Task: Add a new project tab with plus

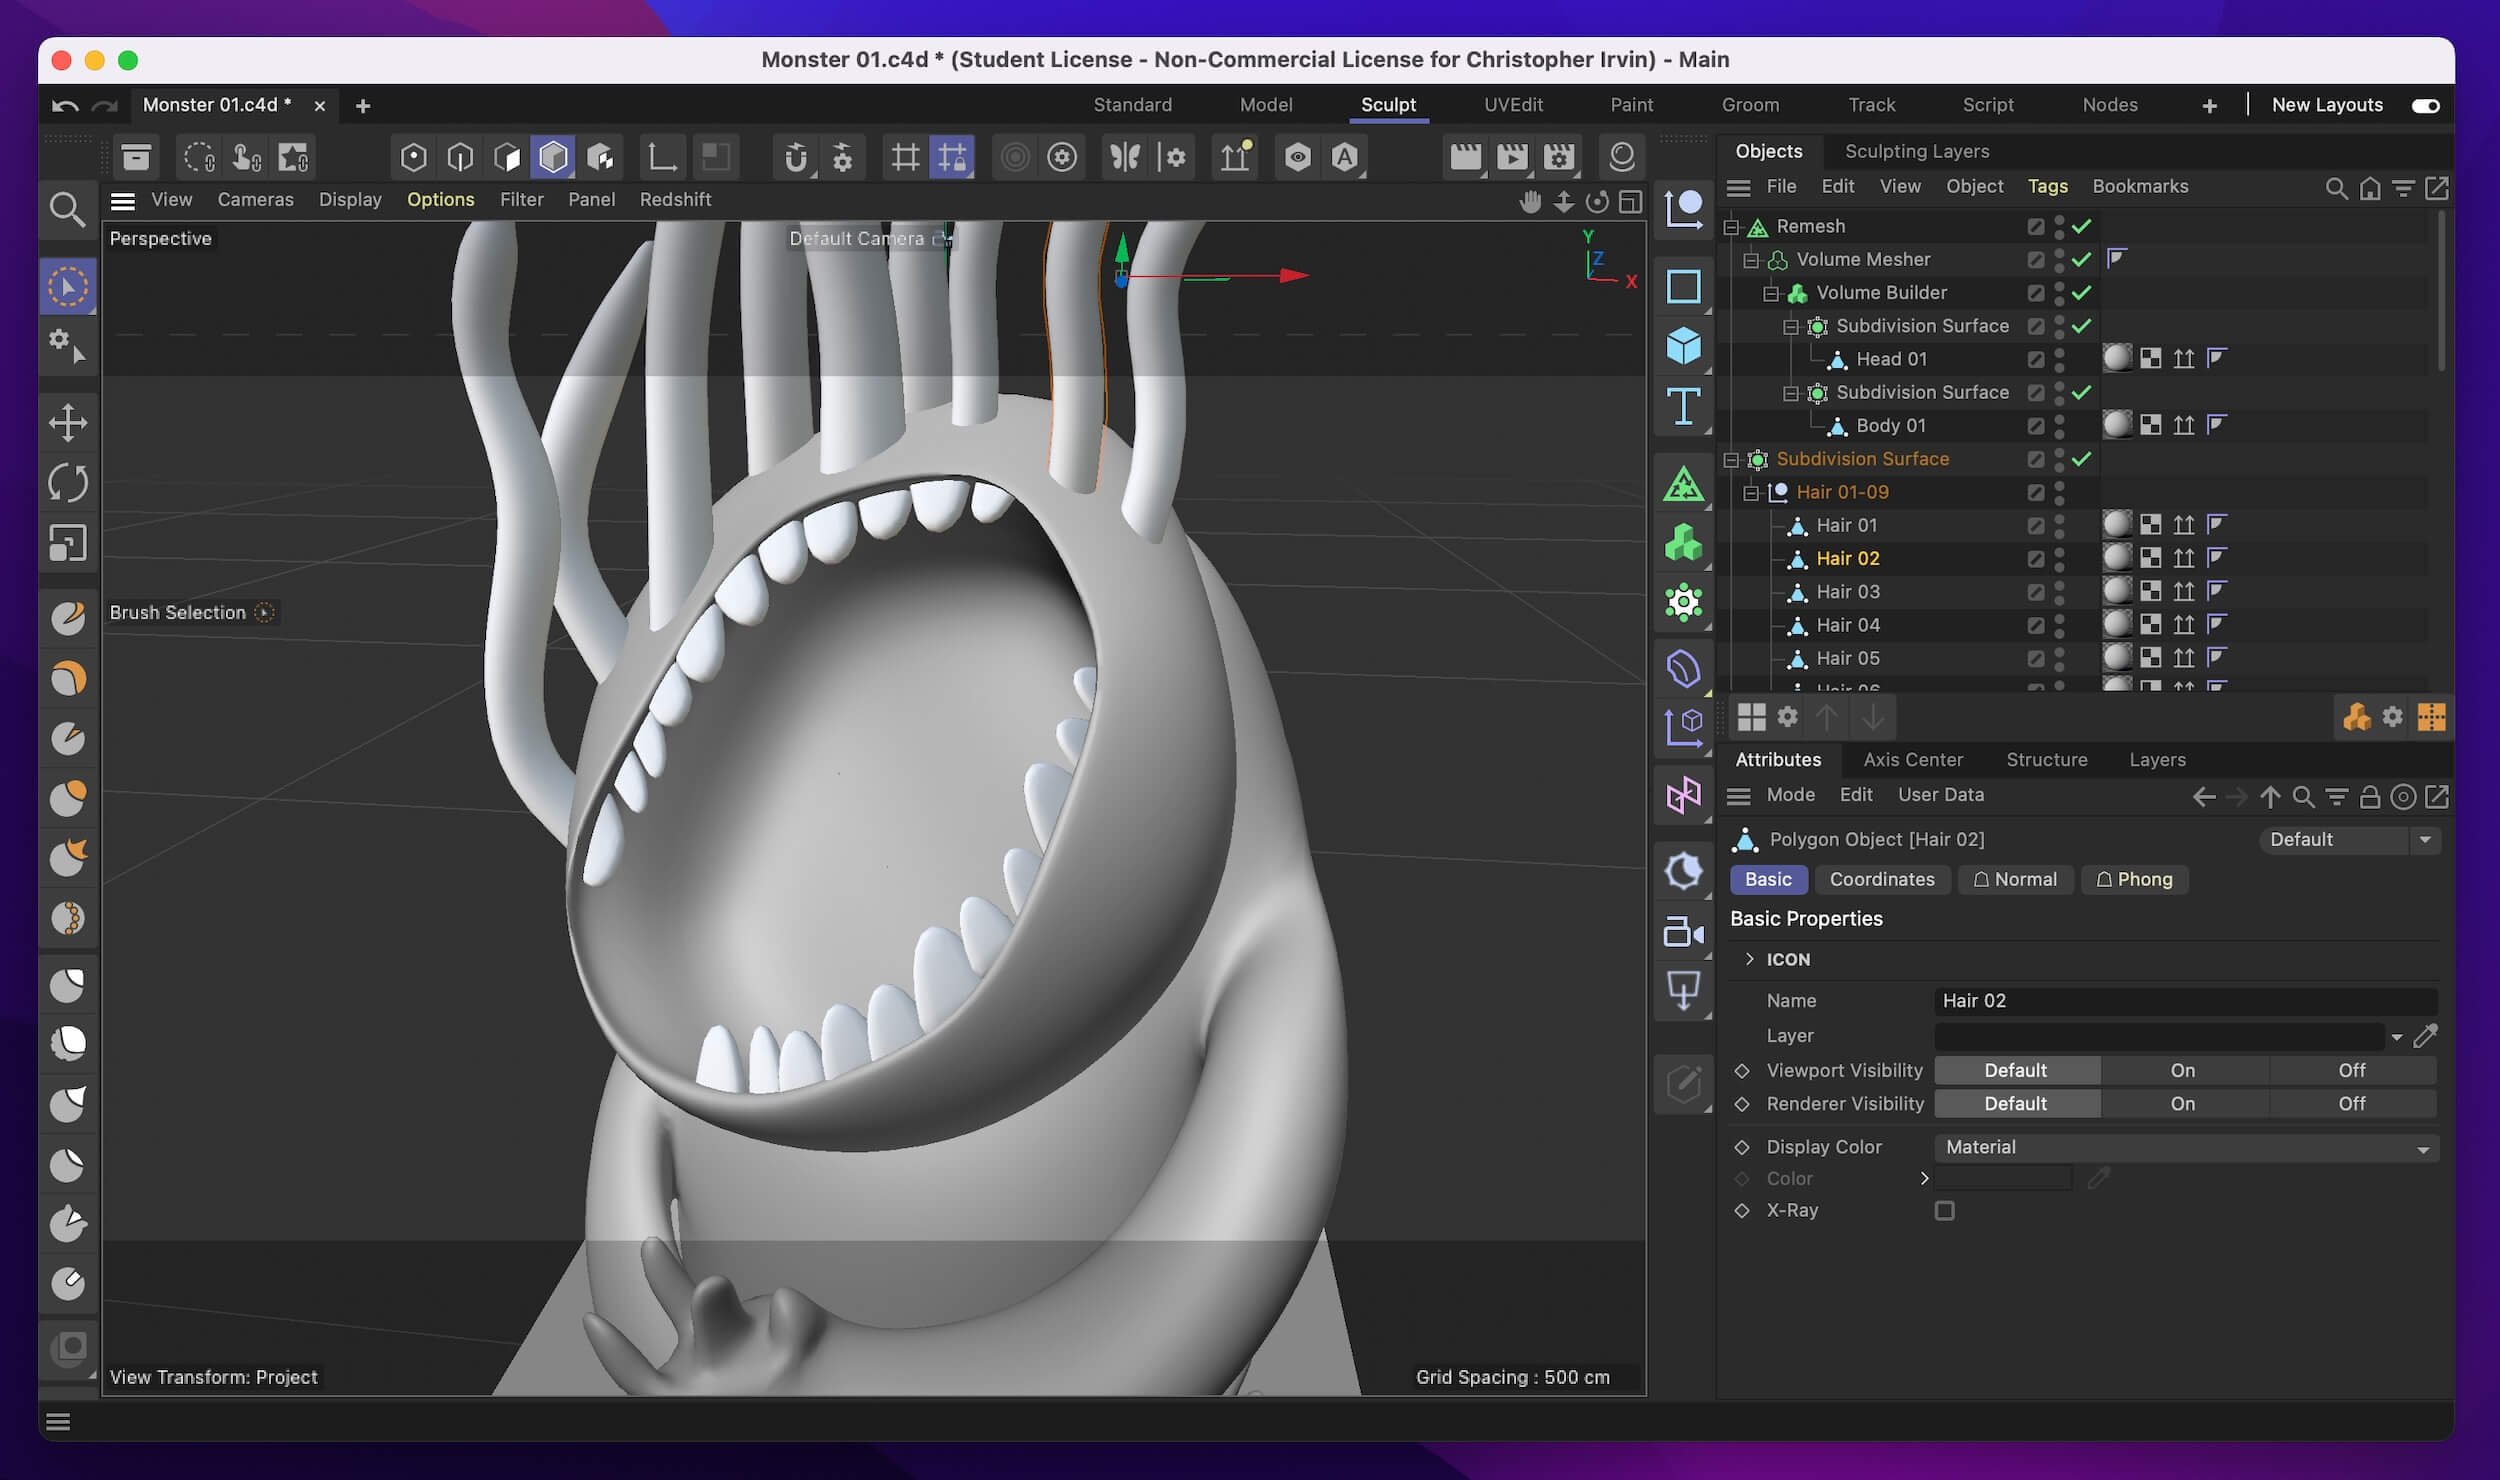Action: point(363,106)
